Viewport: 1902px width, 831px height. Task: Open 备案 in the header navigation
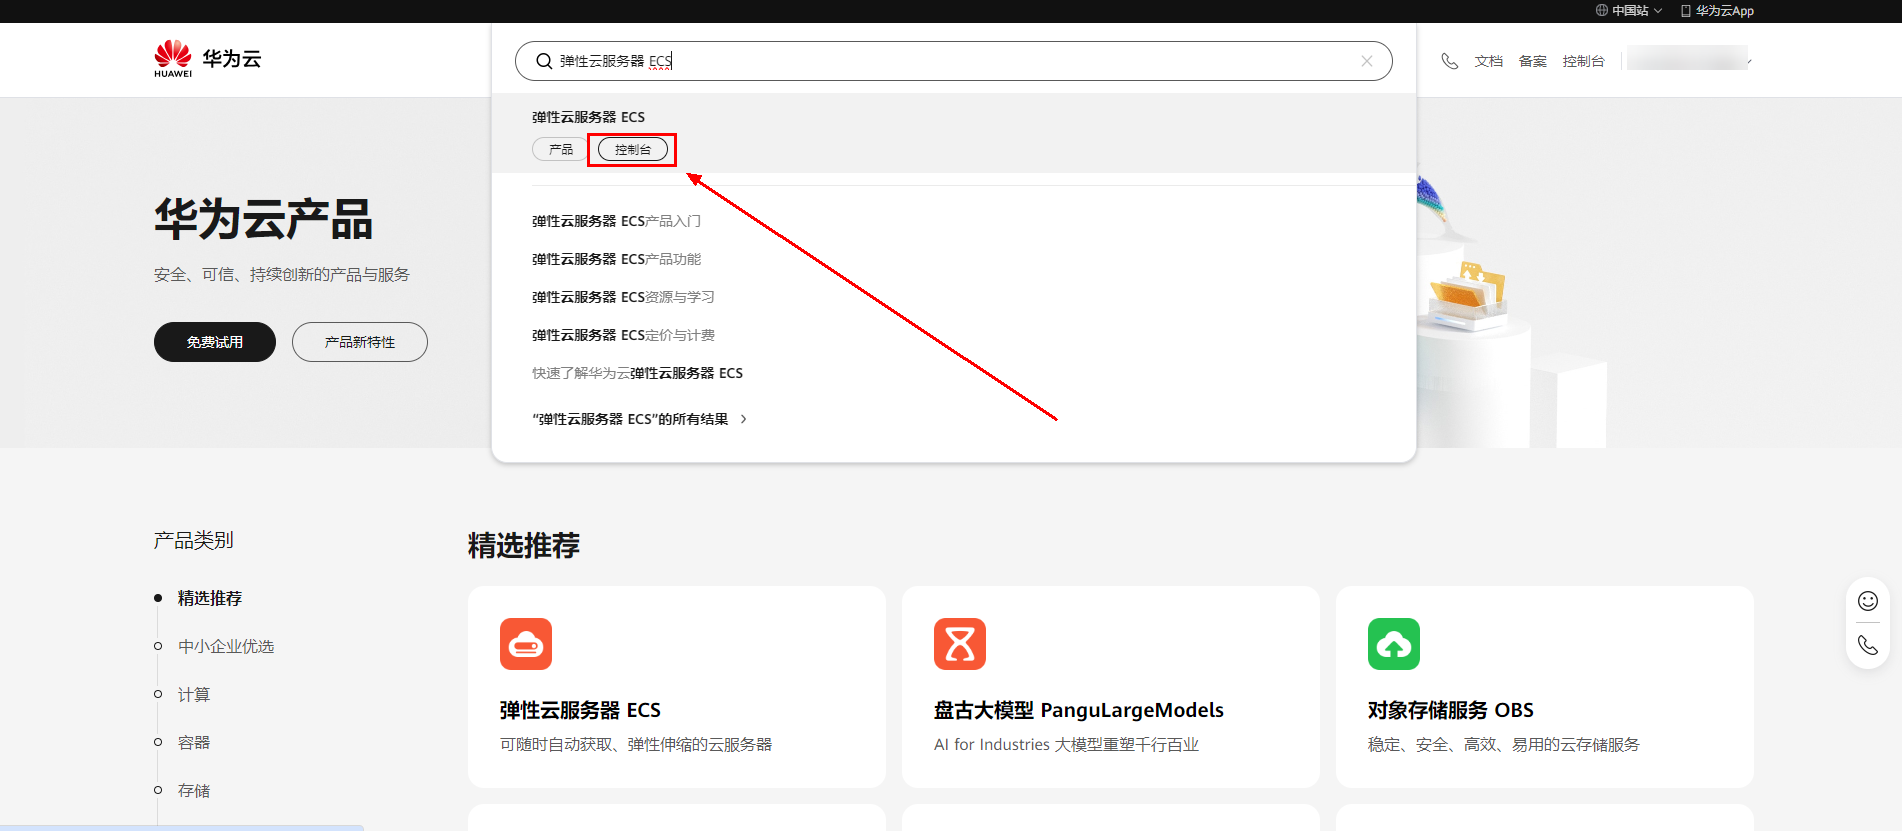click(1532, 61)
